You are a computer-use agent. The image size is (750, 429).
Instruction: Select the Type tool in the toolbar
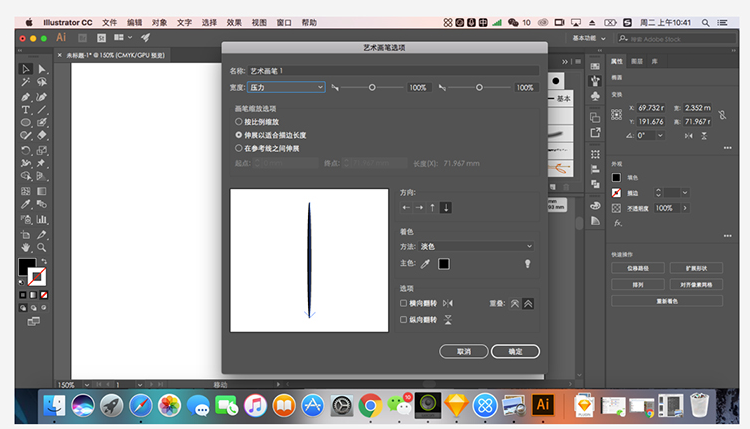[x=26, y=110]
